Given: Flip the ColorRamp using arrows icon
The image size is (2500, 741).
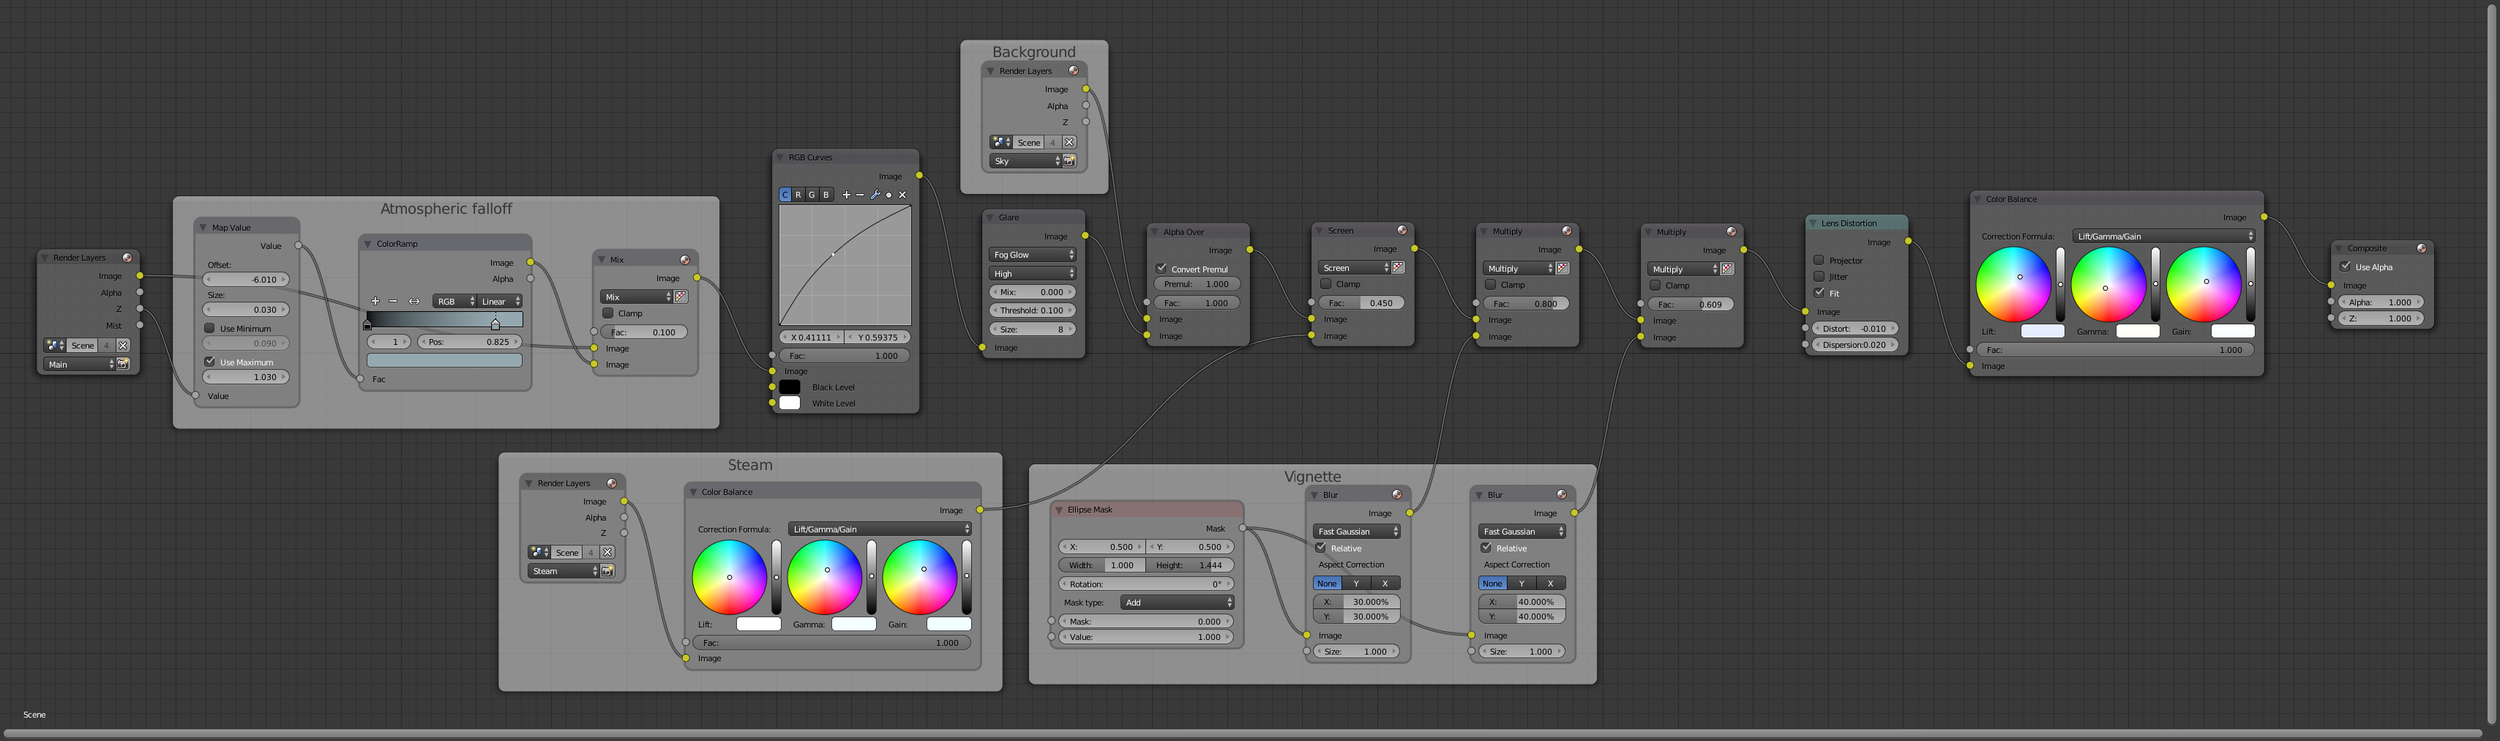Looking at the screenshot, I should coord(414,301).
